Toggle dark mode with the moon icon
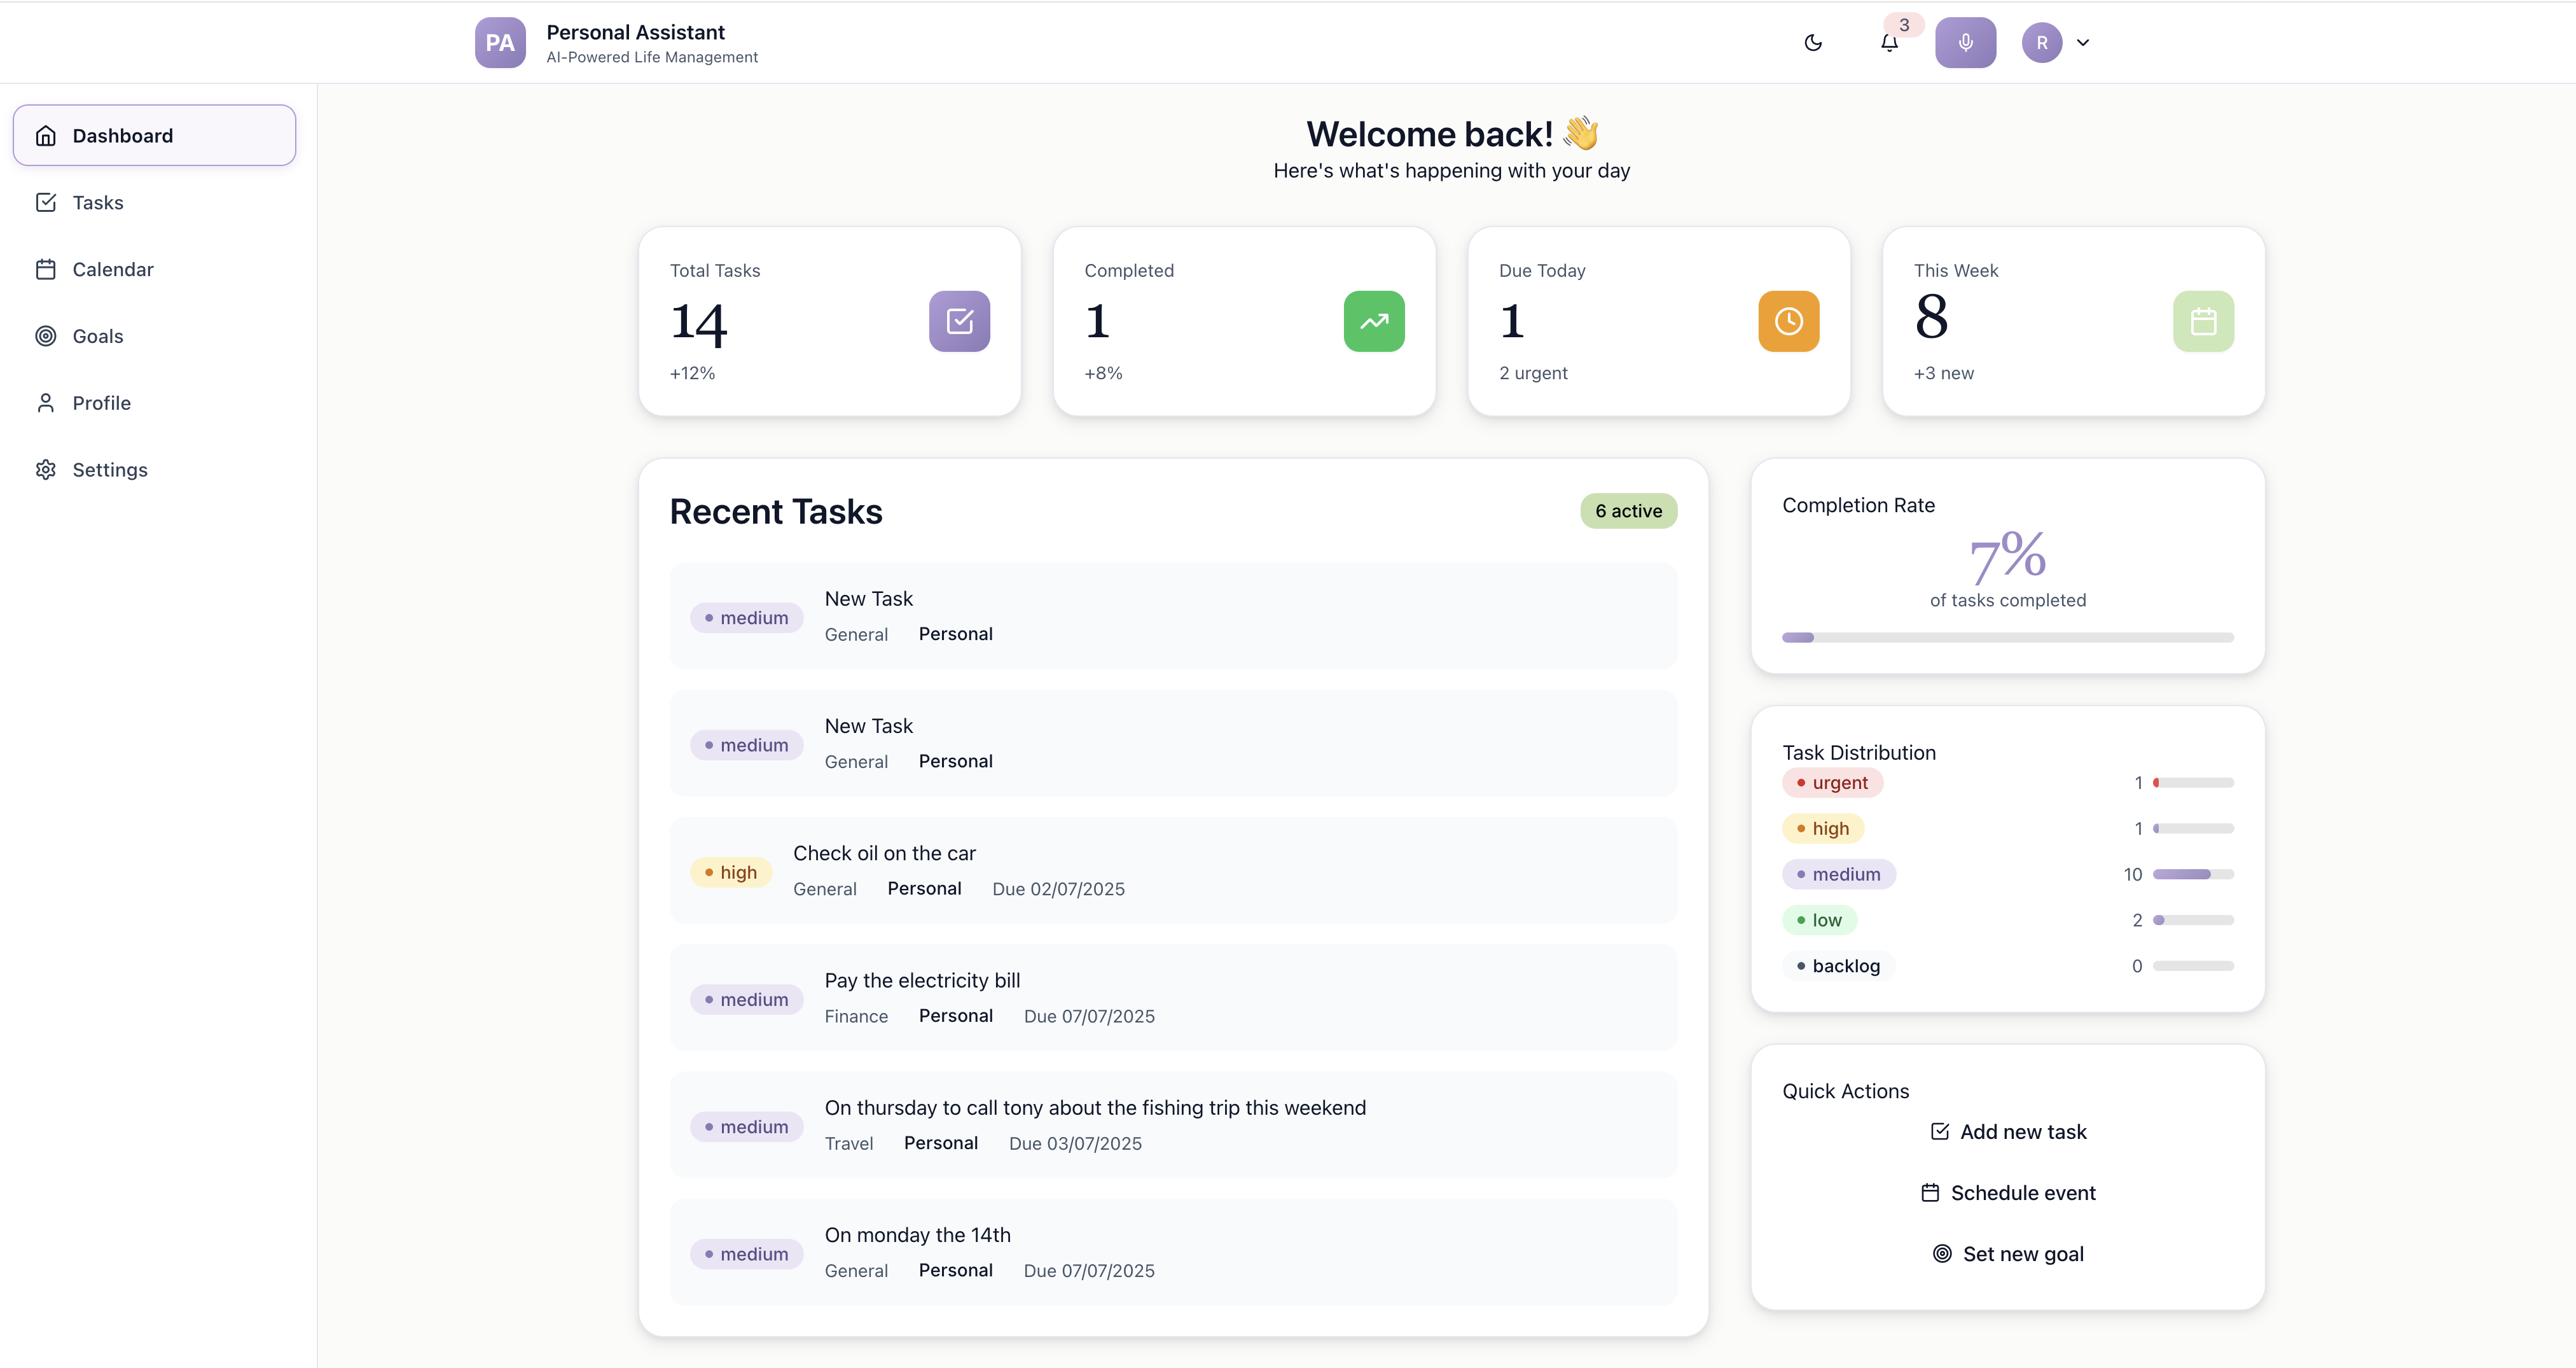2576x1368 pixels. pos(1812,43)
